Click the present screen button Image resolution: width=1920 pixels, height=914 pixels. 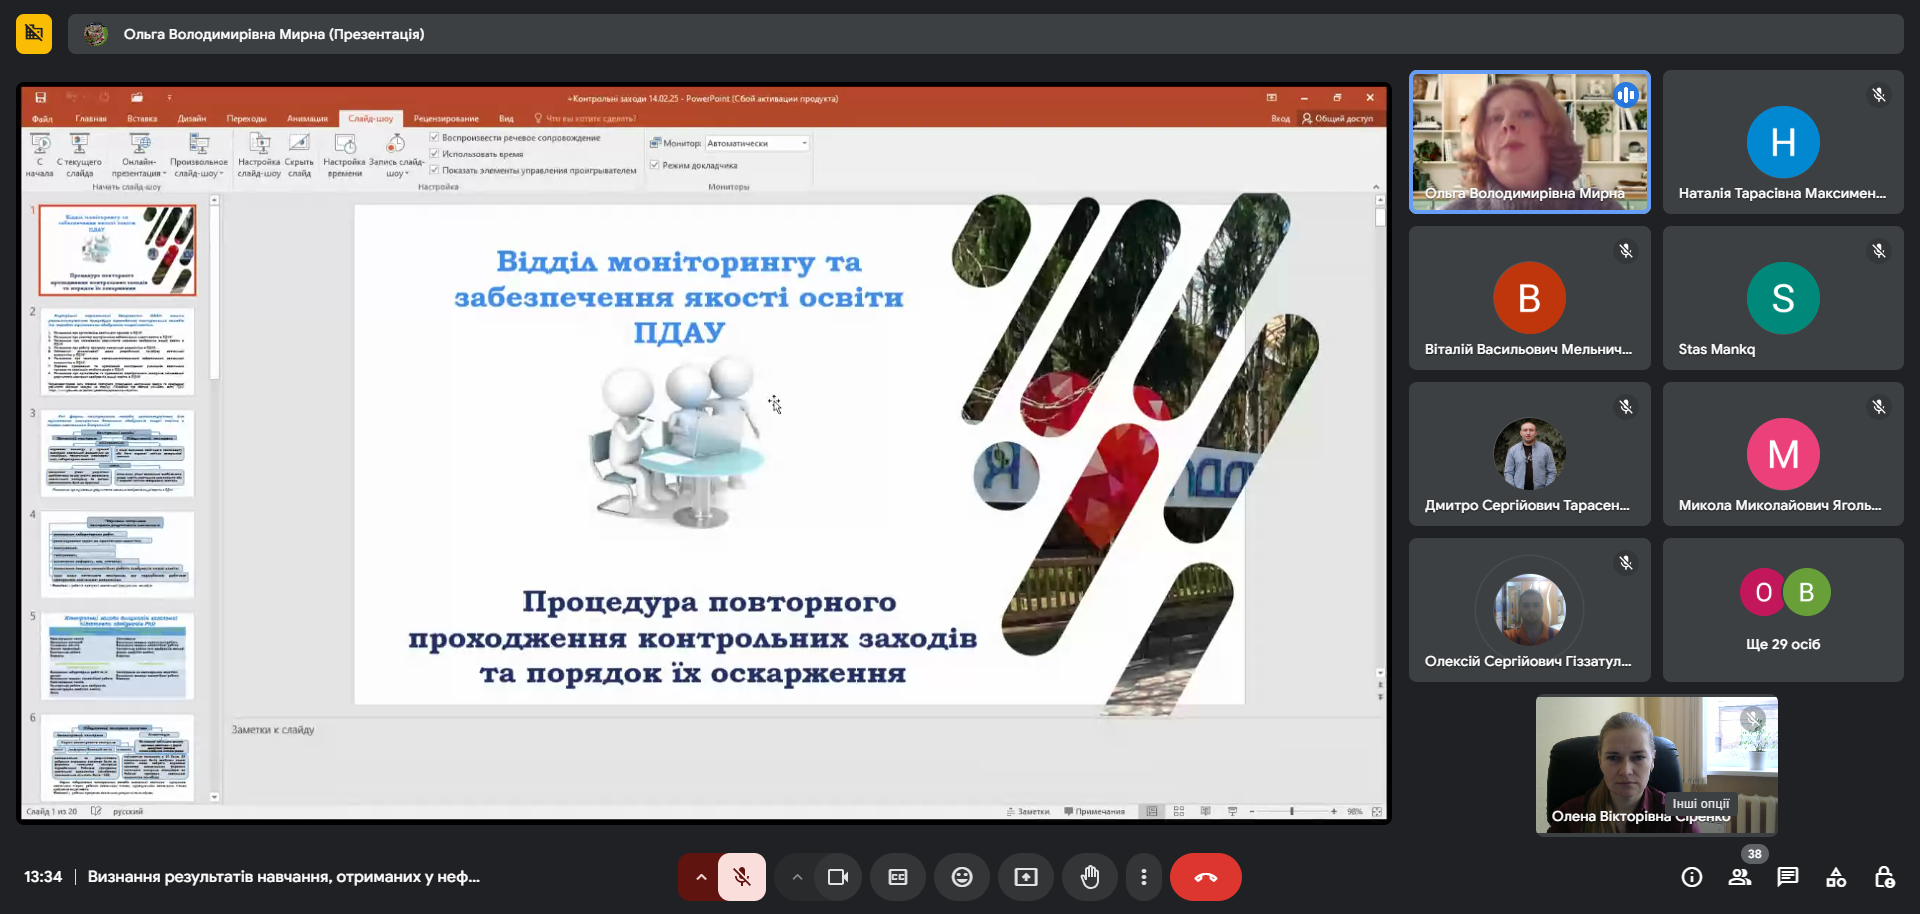click(x=1026, y=877)
